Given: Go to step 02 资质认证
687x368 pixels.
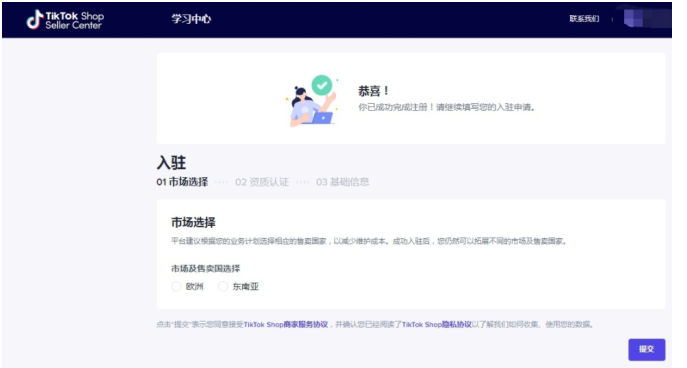Looking at the screenshot, I should point(262,182).
